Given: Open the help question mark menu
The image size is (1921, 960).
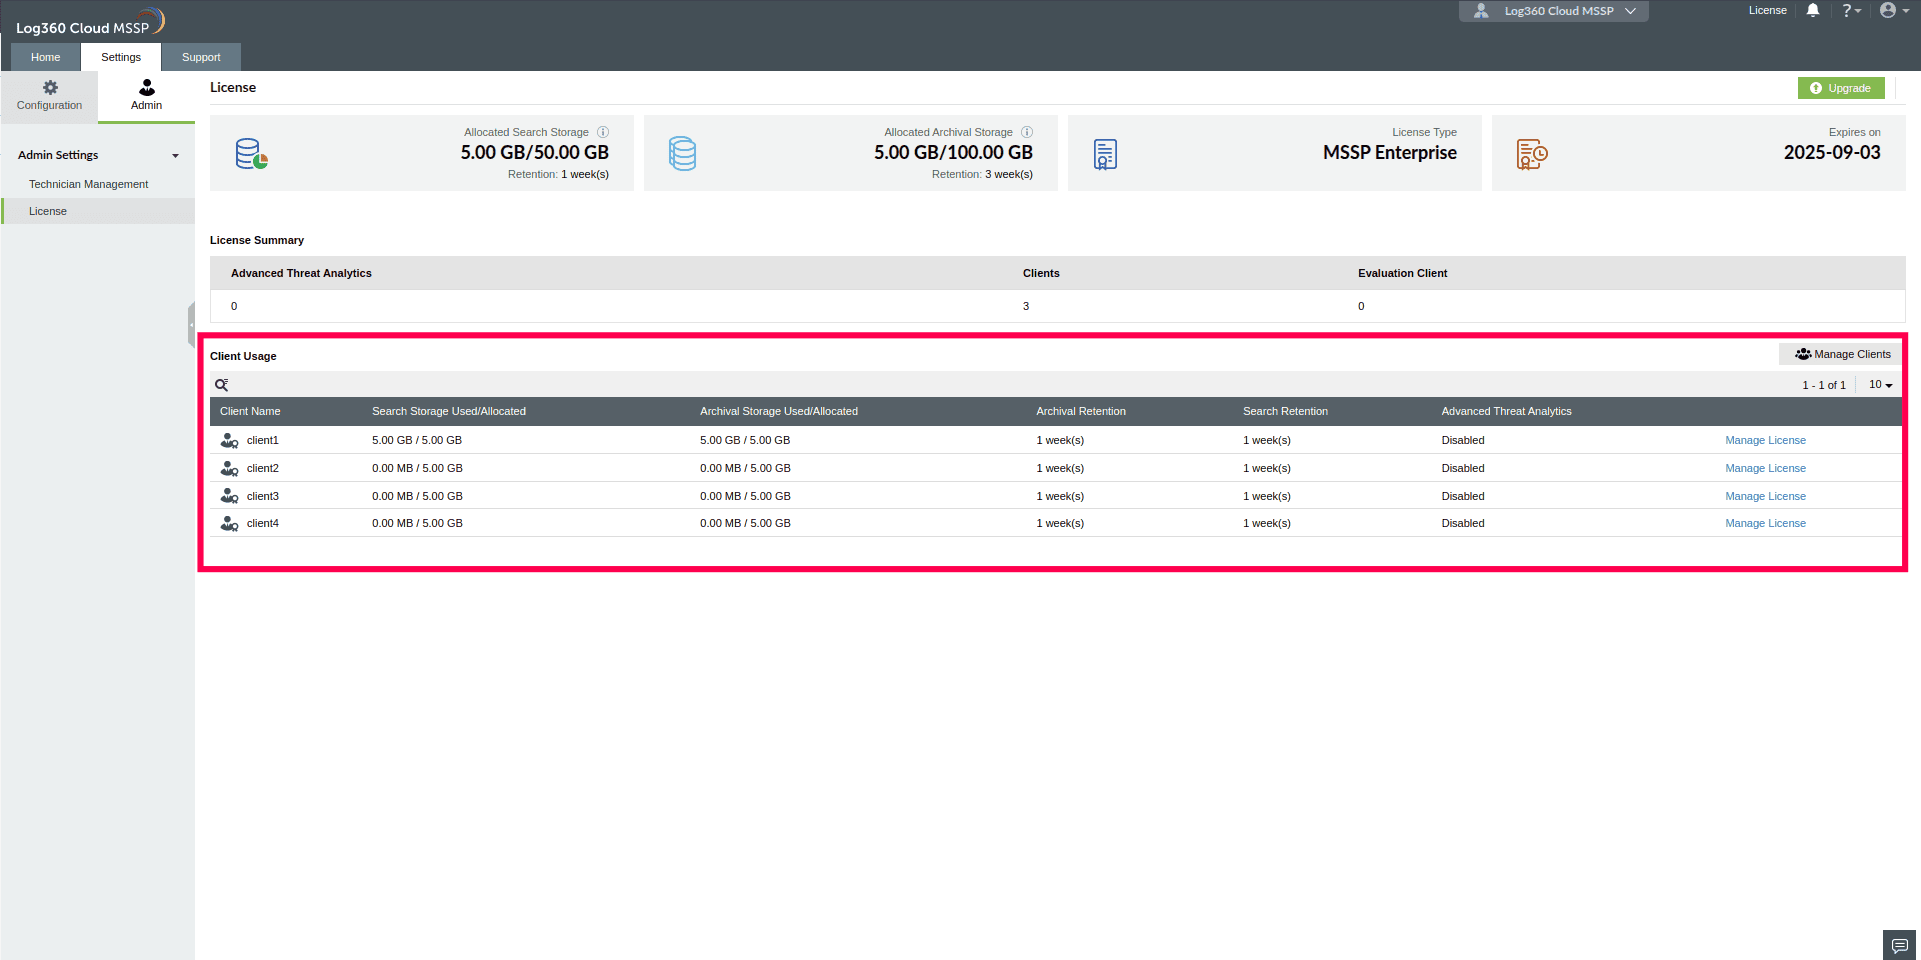Looking at the screenshot, I should click(x=1851, y=10).
